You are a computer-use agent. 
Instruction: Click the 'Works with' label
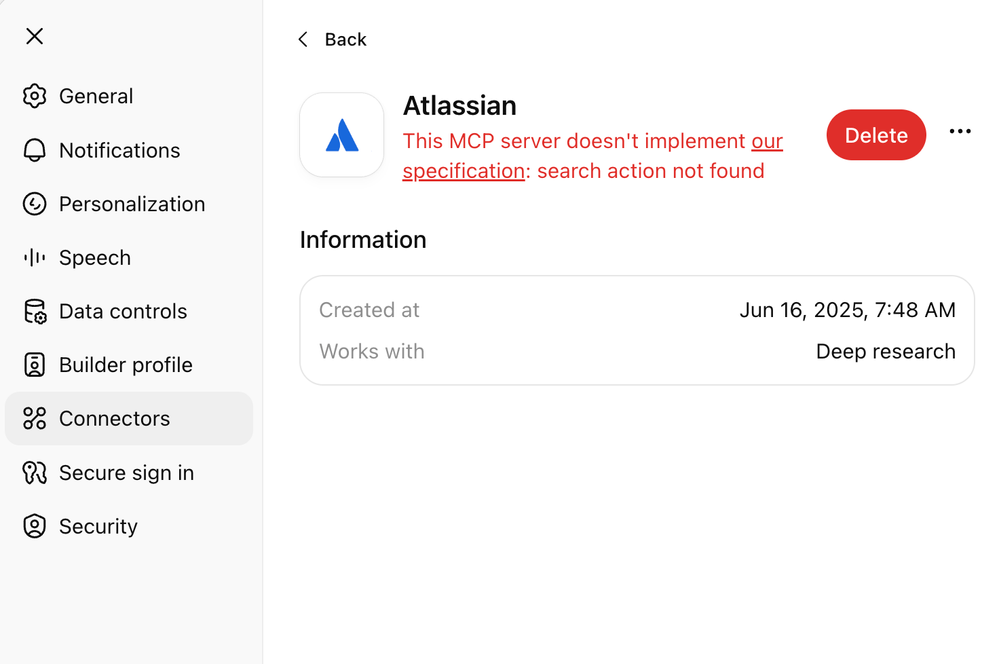[x=371, y=352]
